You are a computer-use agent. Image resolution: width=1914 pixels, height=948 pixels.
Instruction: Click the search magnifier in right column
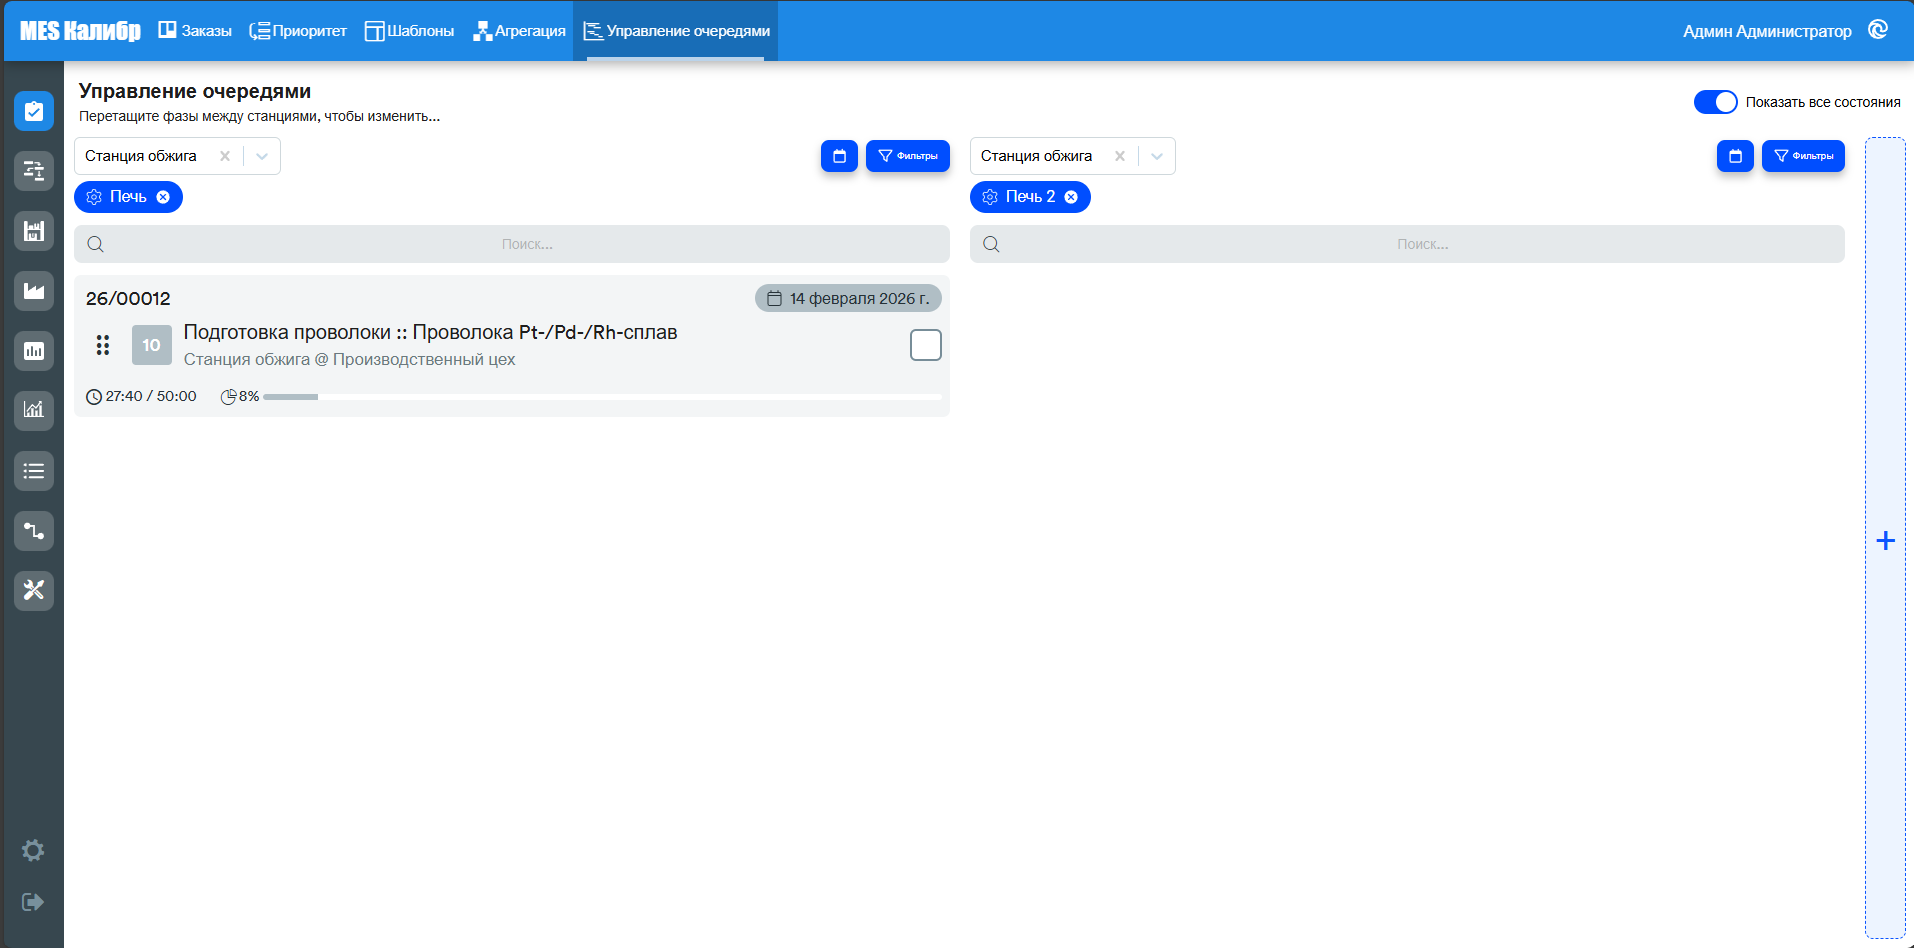991,244
